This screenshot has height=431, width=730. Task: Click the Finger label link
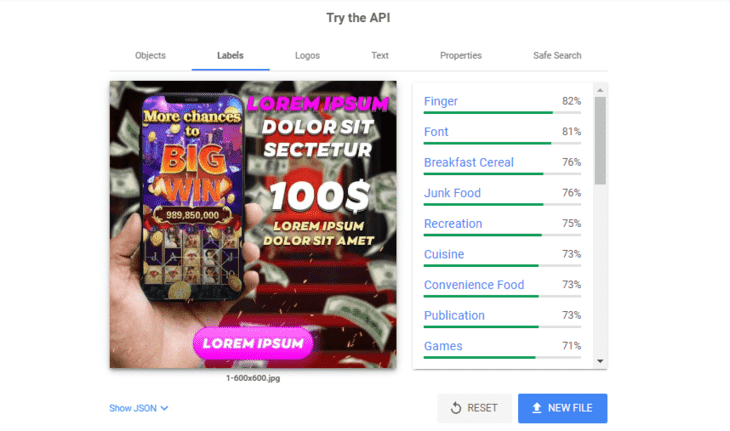click(x=440, y=101)
